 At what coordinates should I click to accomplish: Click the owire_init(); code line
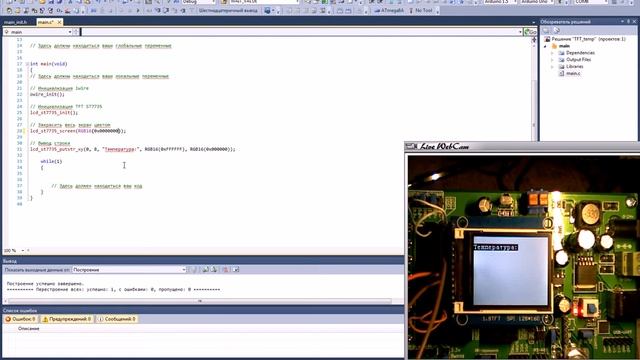tap(47, 94)
